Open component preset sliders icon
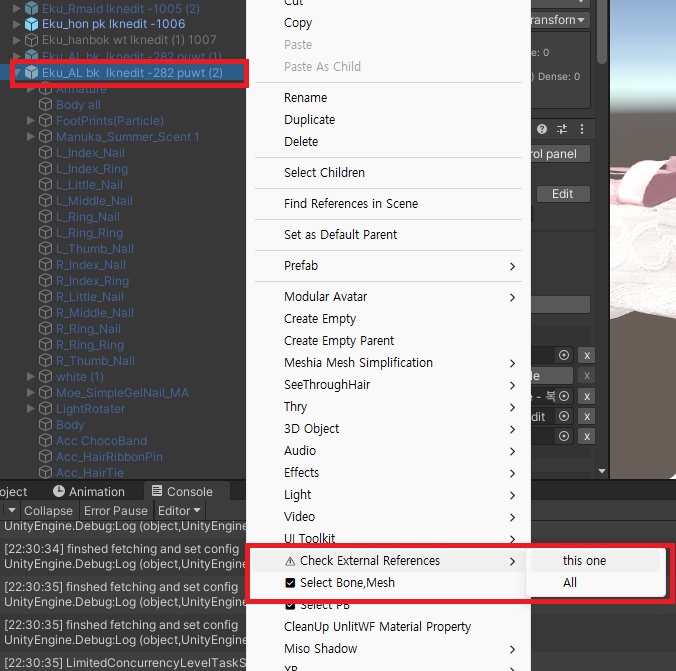 562,129
